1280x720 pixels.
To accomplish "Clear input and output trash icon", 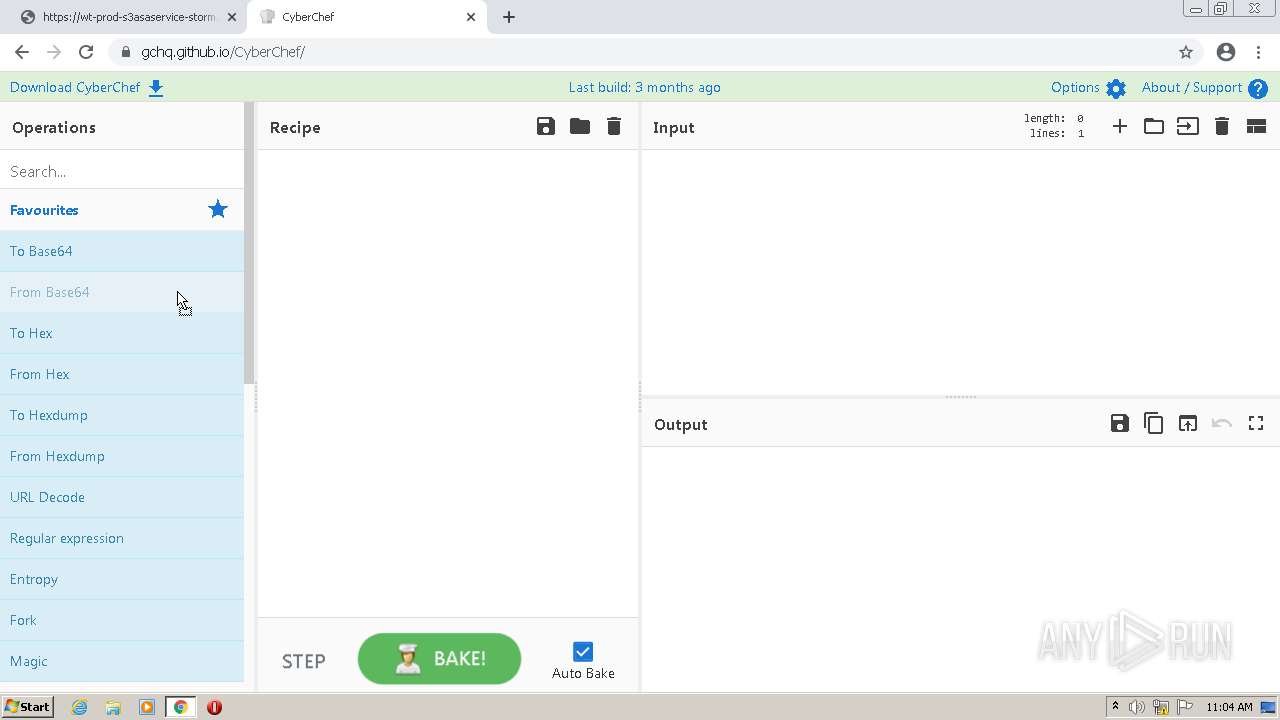I will pos(1222,126).
